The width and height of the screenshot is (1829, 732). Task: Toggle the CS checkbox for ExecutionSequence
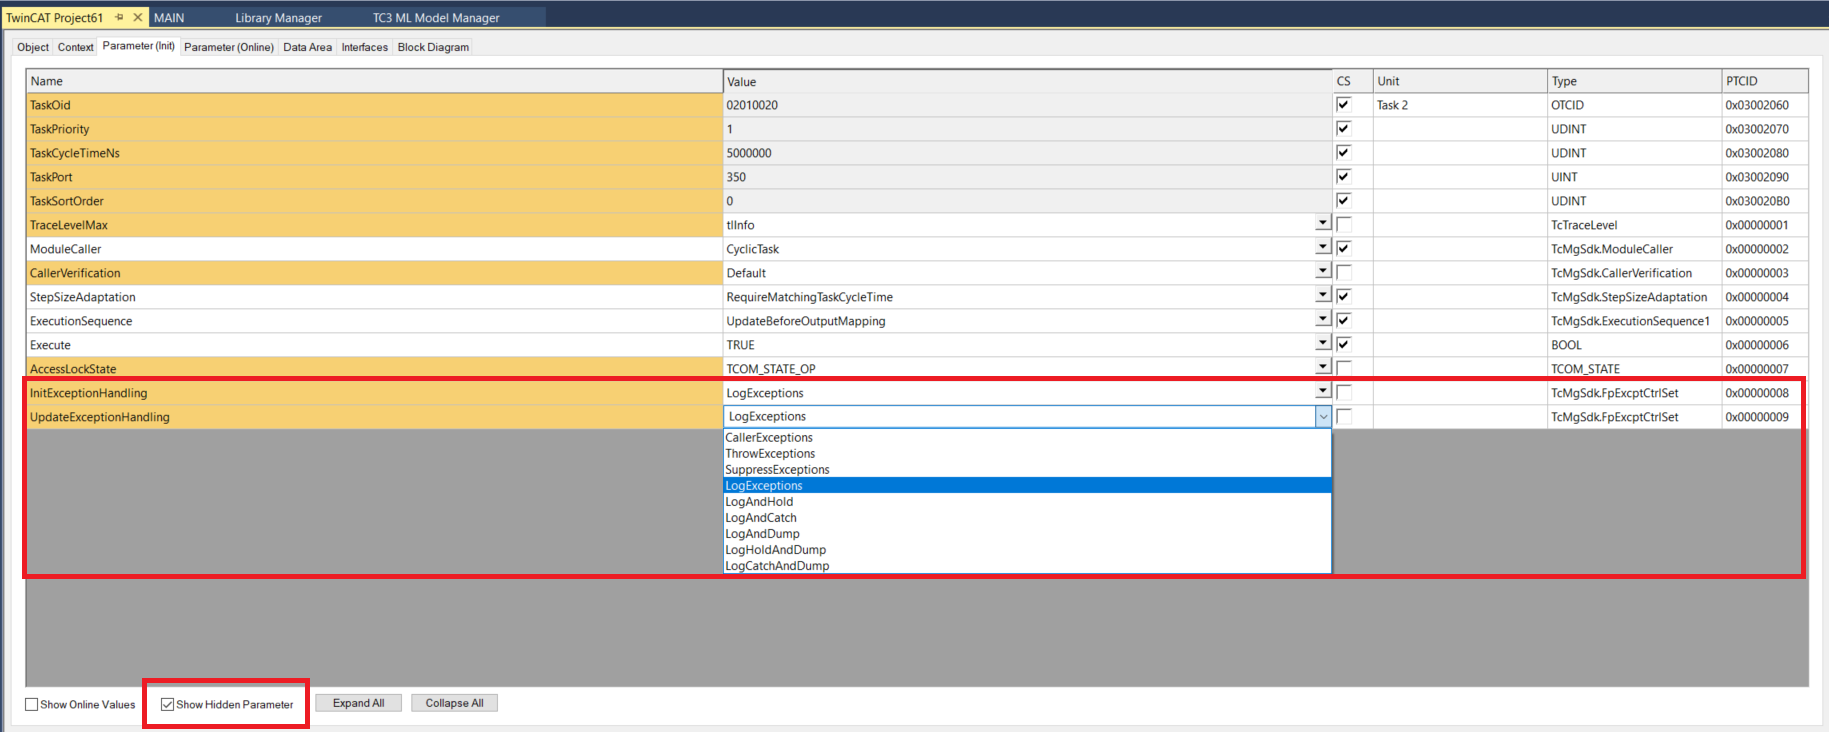[x=1343, y=320]
